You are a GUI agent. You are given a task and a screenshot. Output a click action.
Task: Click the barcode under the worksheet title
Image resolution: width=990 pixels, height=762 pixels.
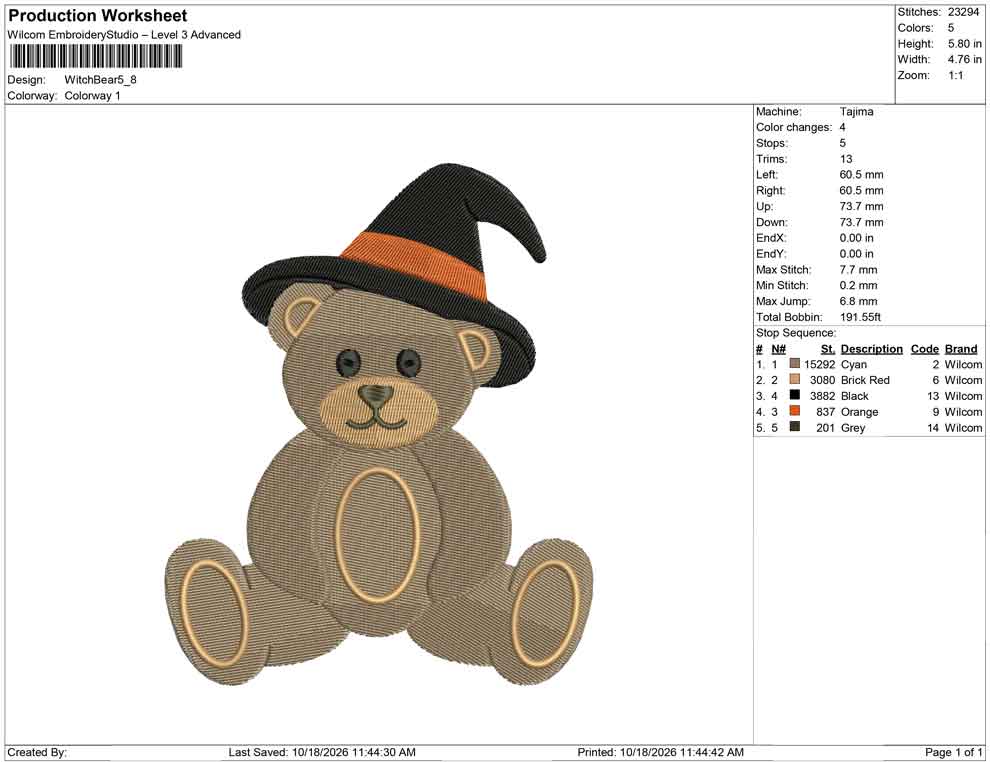(x=95, y=57)
